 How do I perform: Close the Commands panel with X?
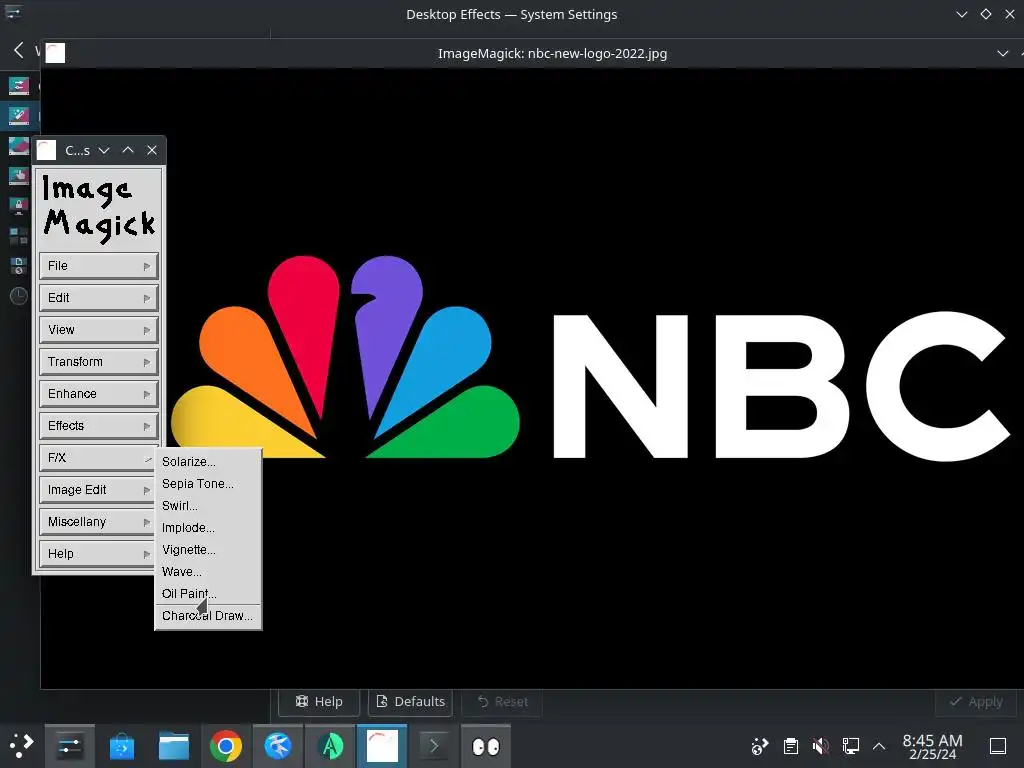(152, 150)
